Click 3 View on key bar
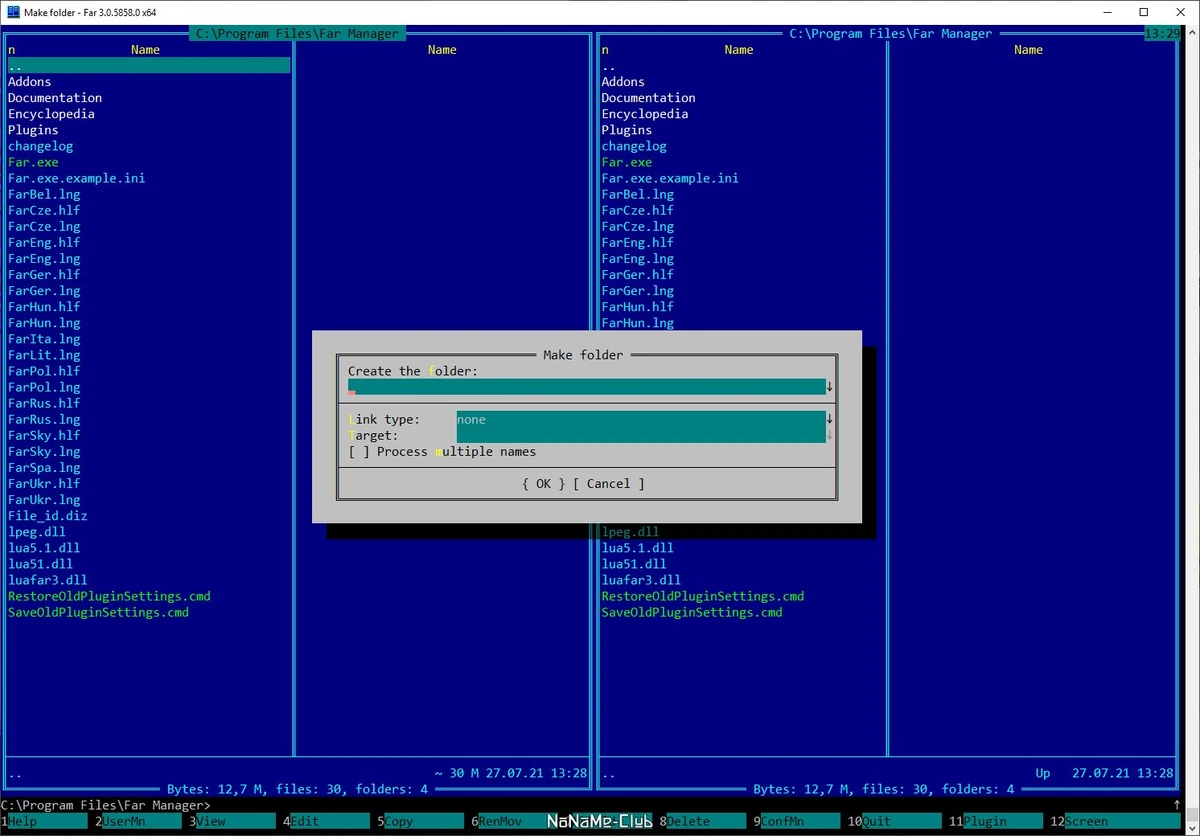1200x836 pixels. [x=232, y=821]
